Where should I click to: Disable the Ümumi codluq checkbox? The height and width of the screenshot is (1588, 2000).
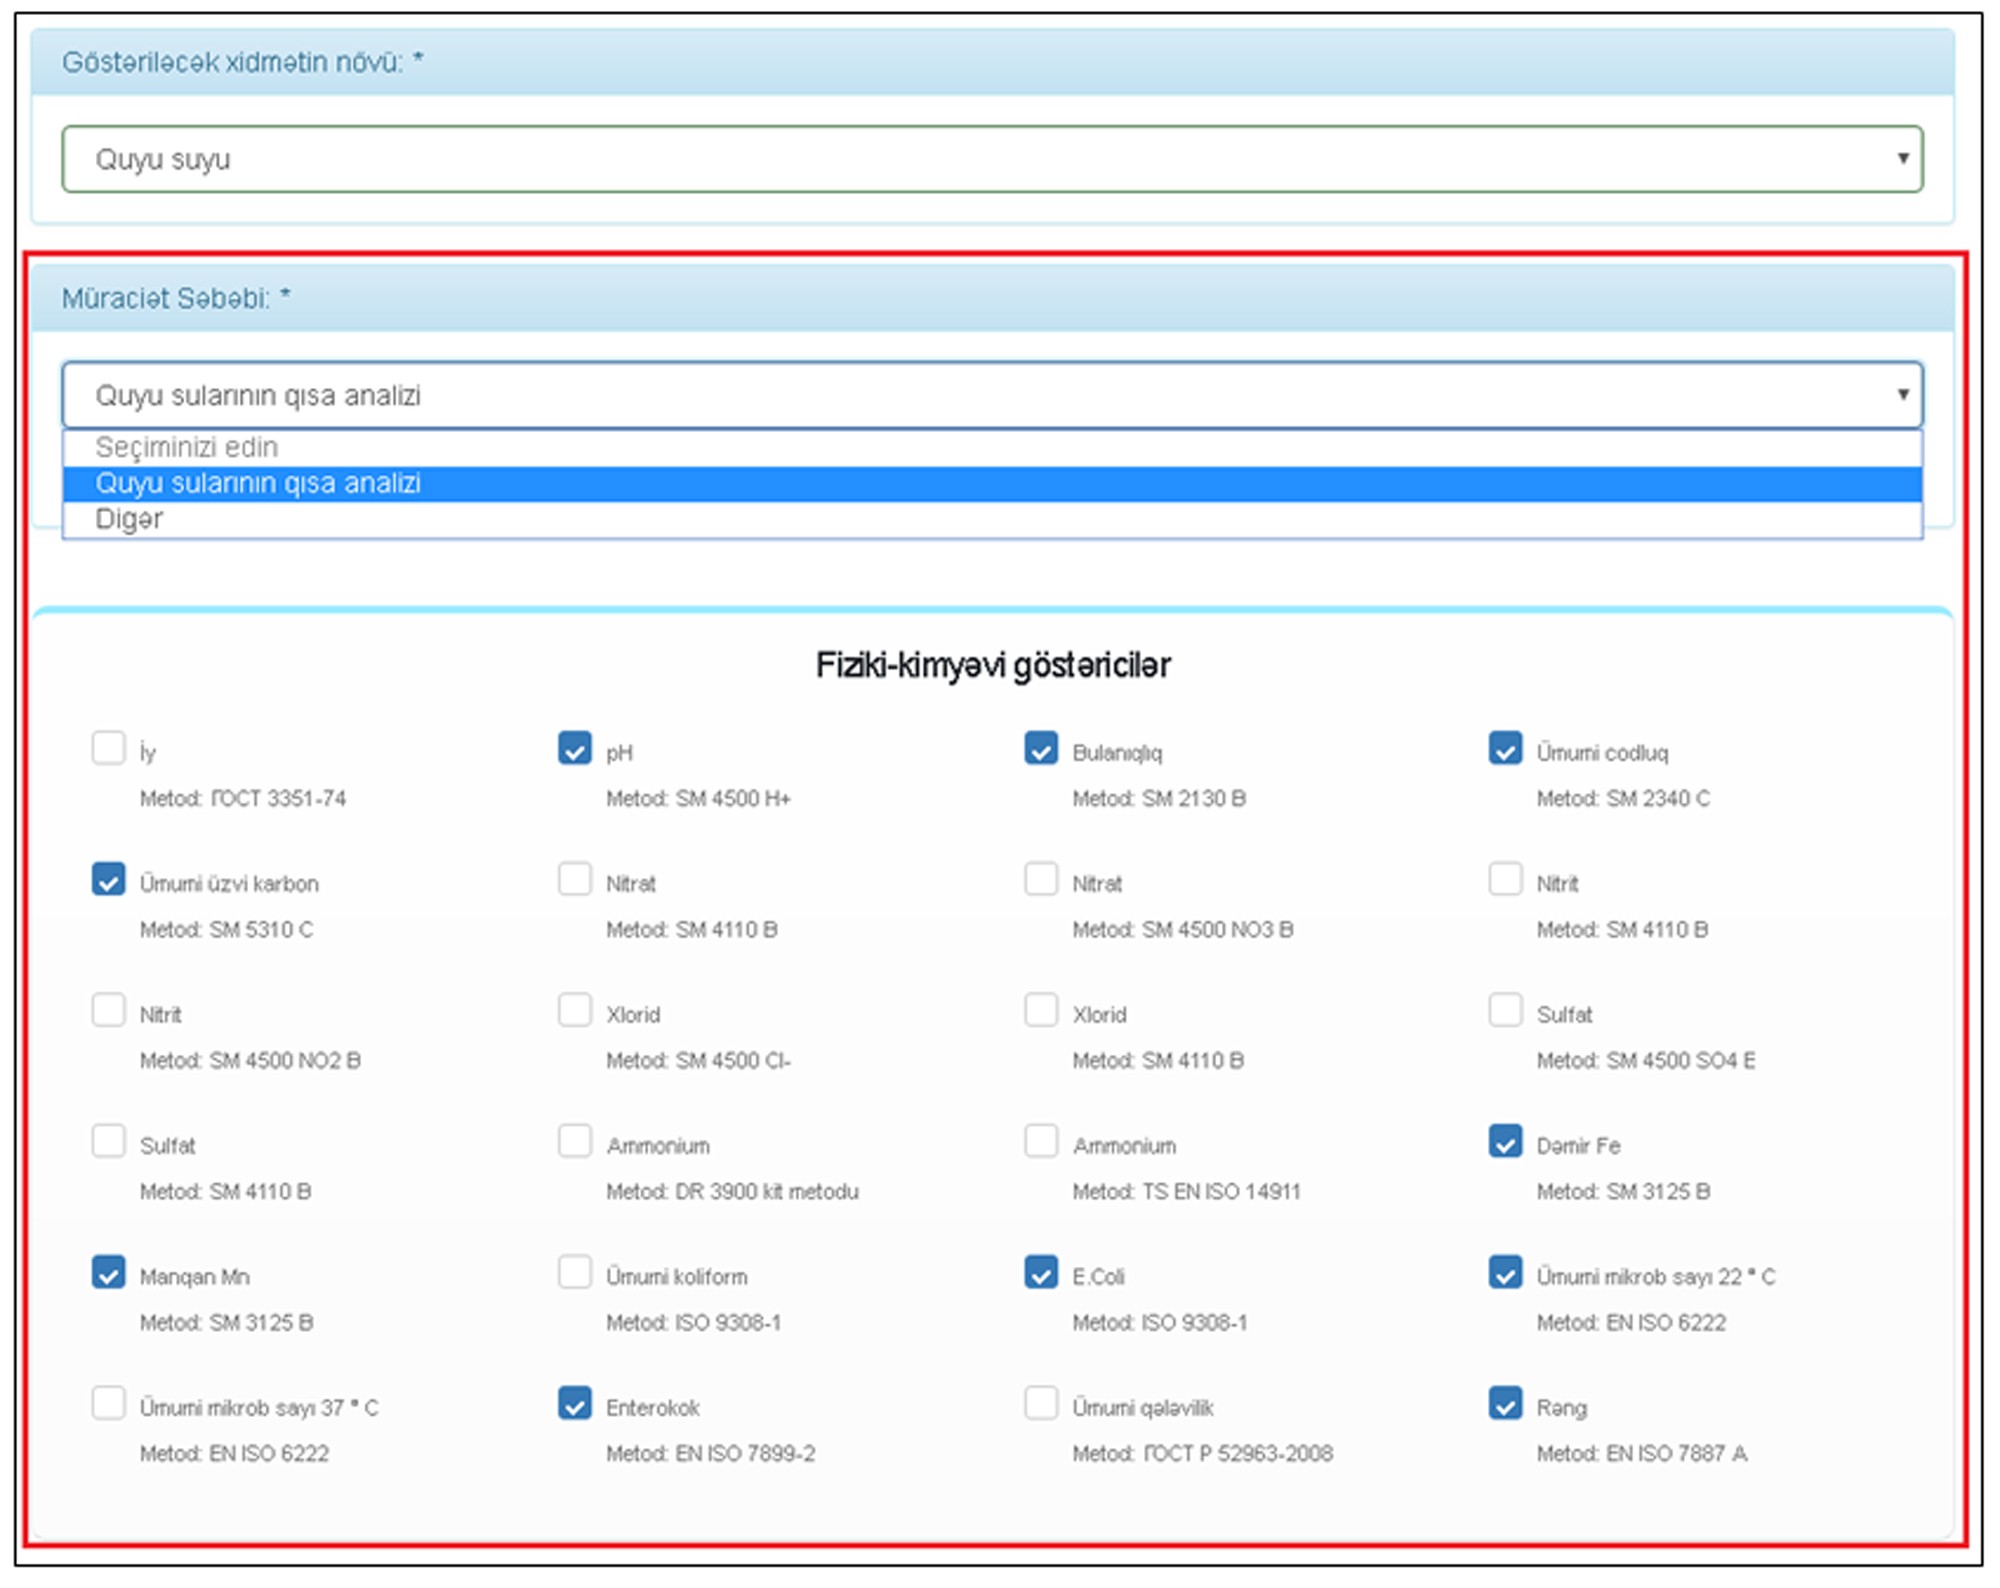[x=1505, y=748]
